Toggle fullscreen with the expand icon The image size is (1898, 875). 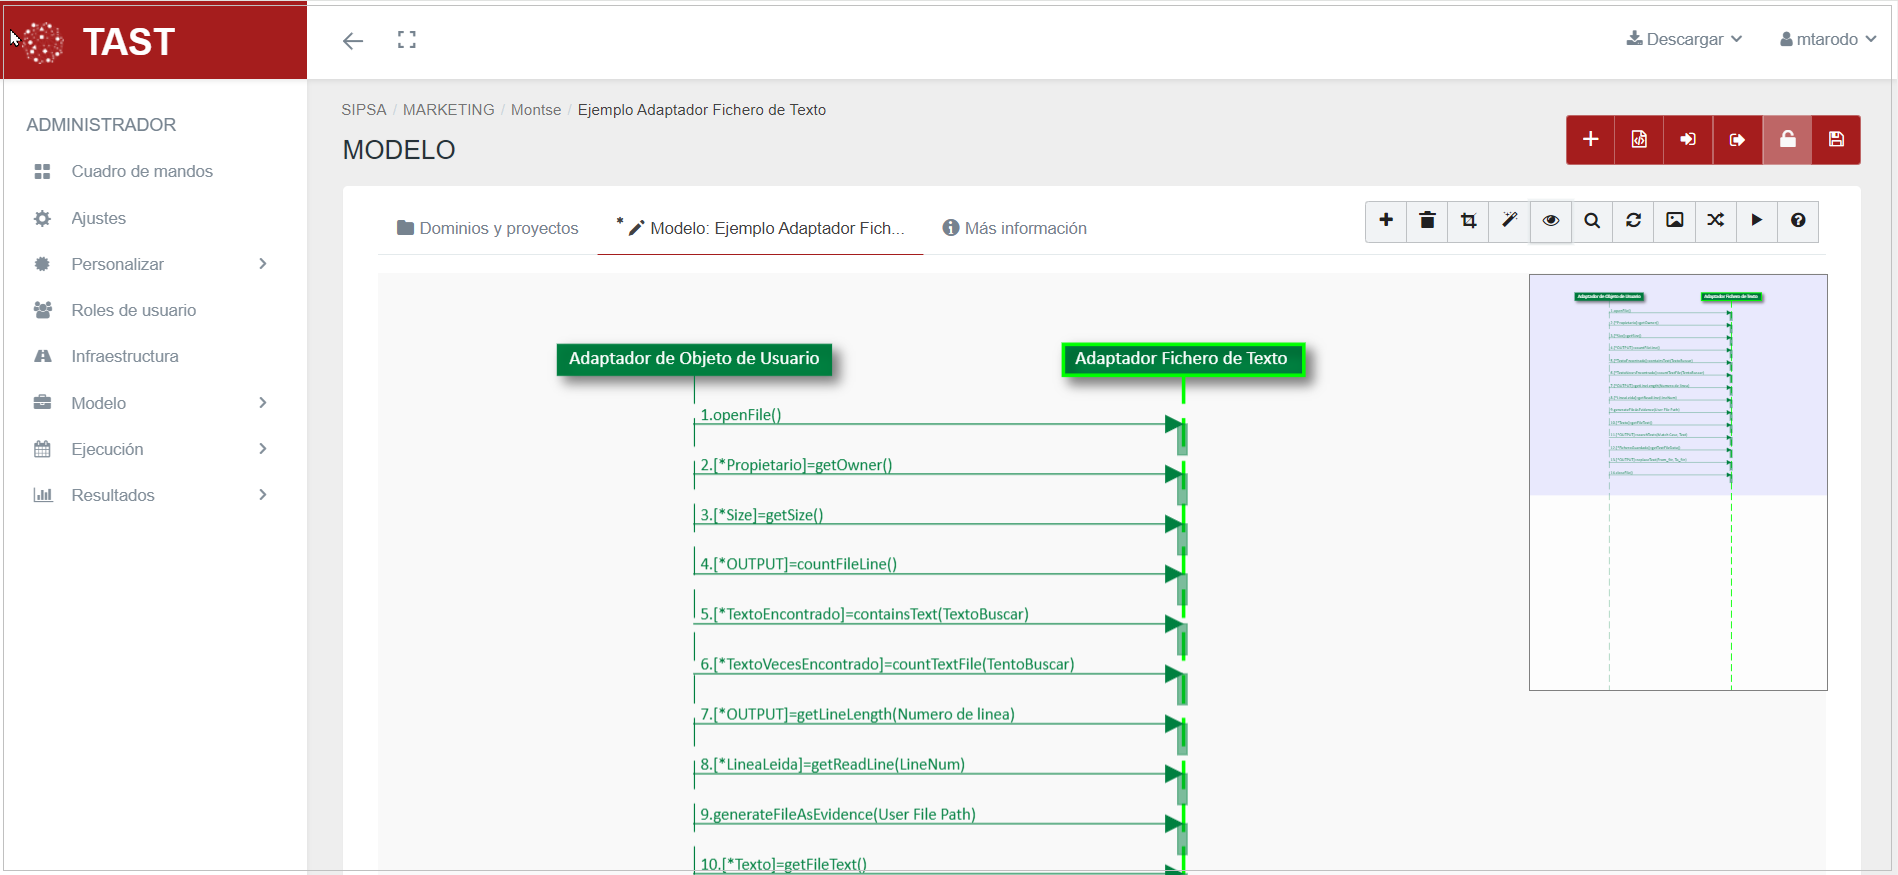406,40
